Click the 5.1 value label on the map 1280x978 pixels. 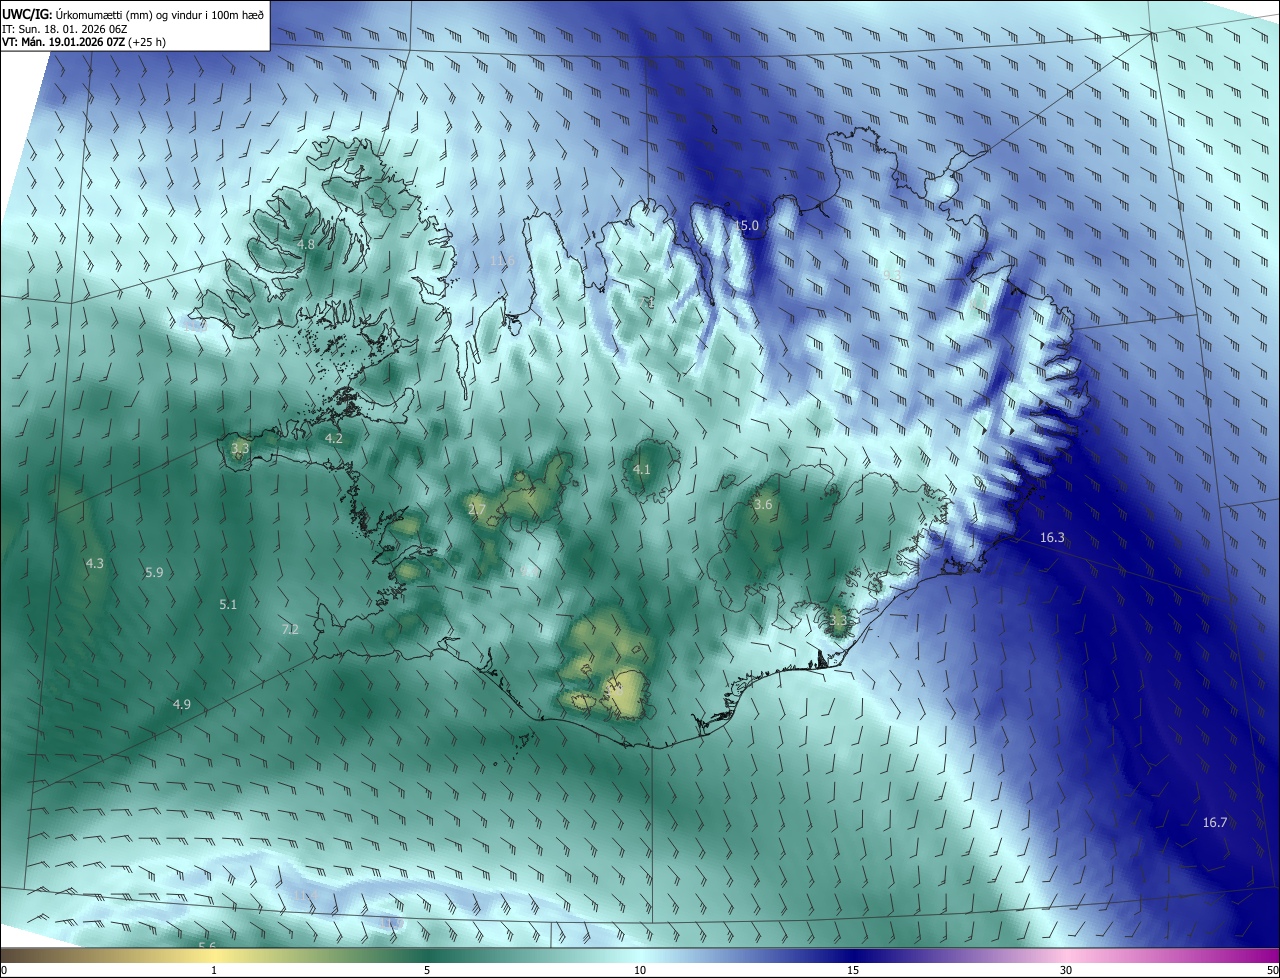228,604
